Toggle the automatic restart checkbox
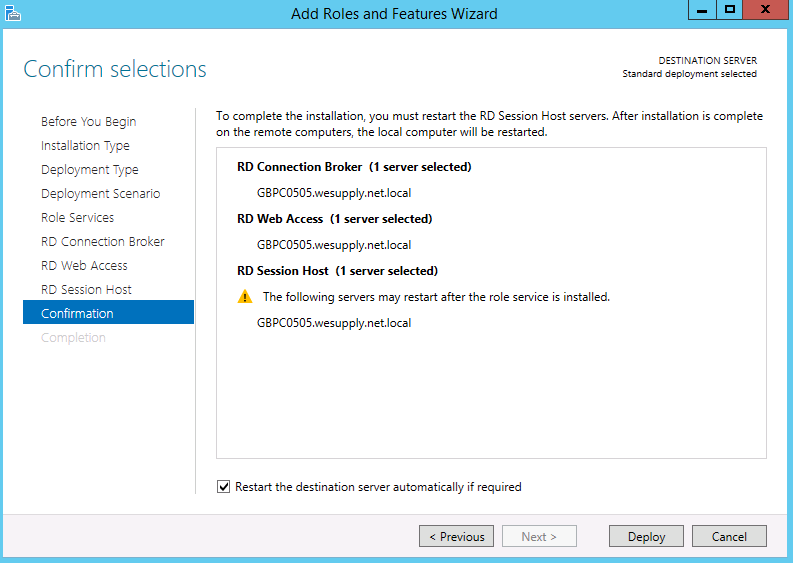This screenshot has width=793, height=563. tap(224, 487)
